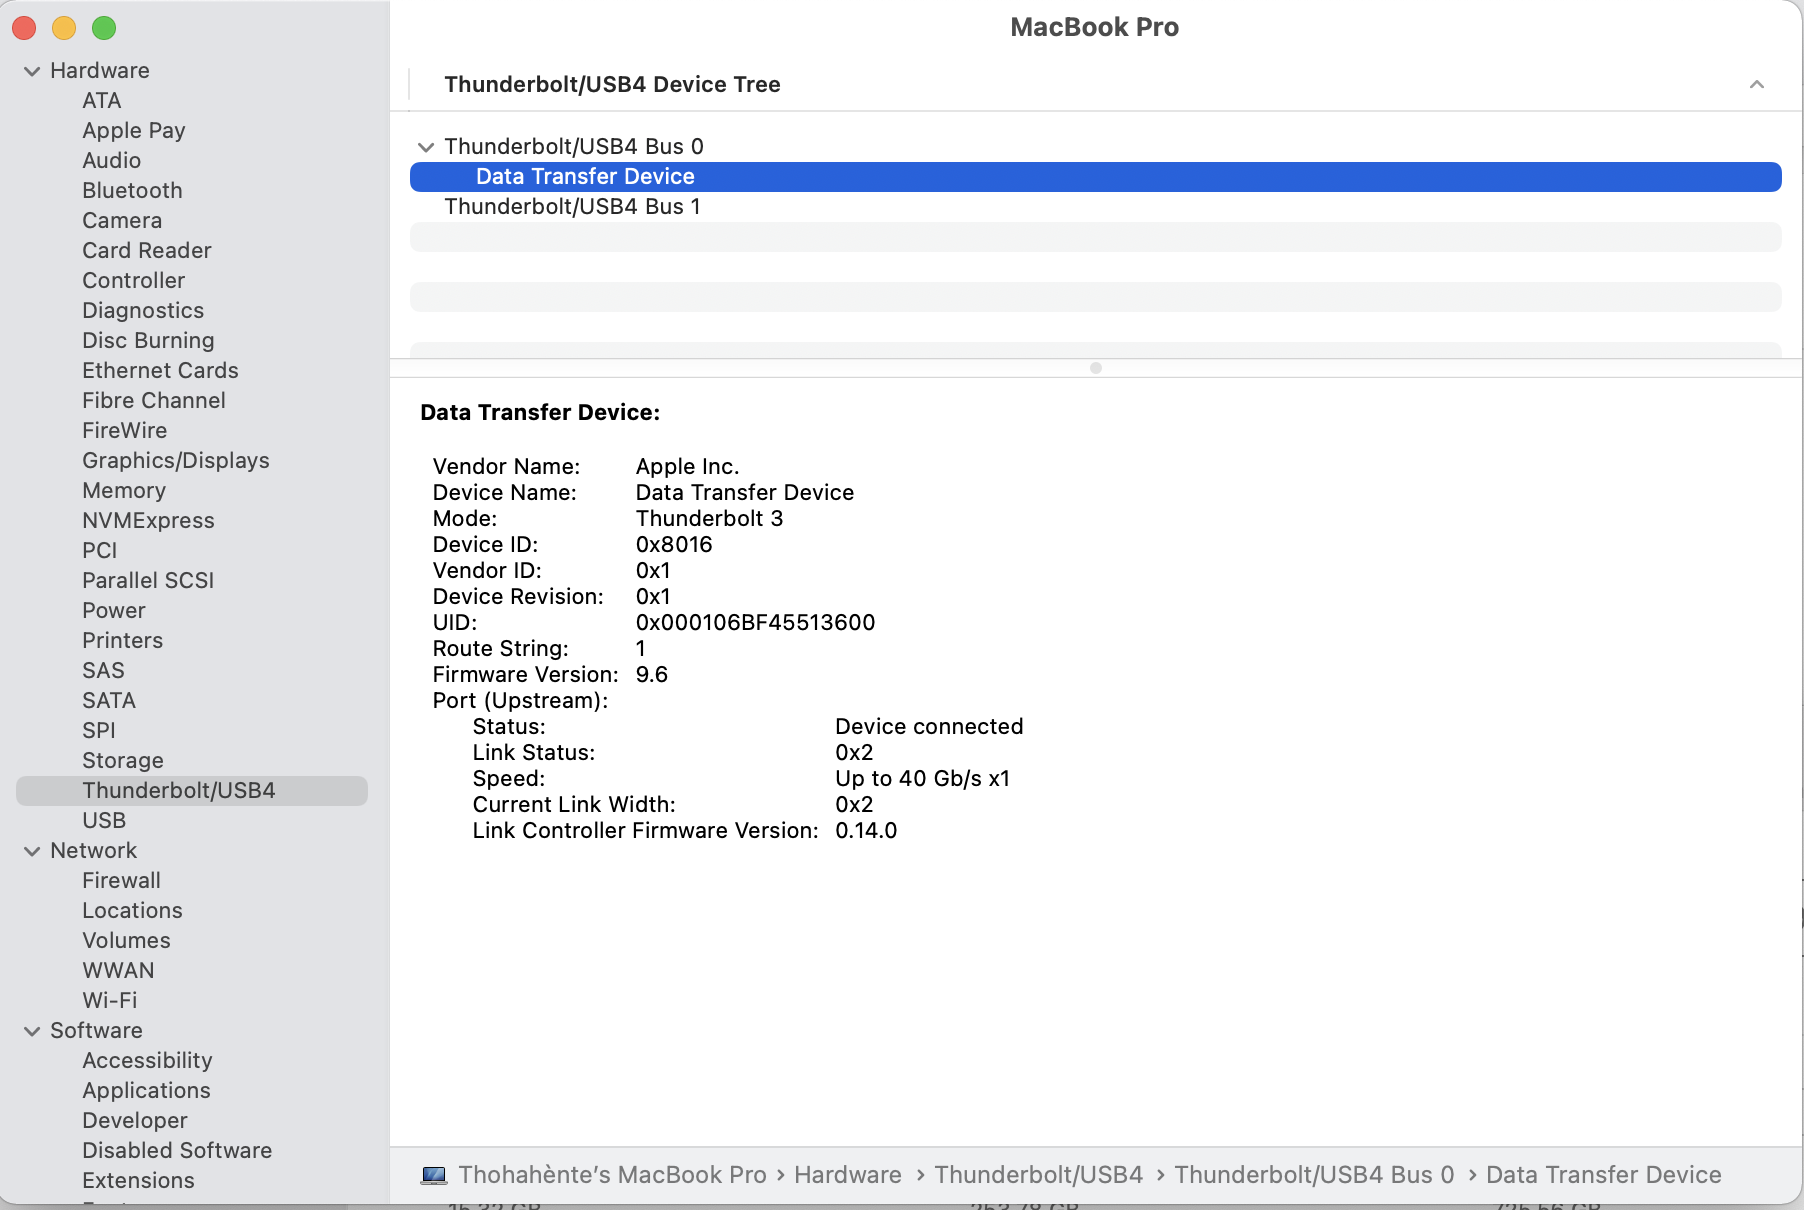Click the Mode value Thunderbolt 3
Viewport: 1804px width, 1210px height.
tap(710, 519)
